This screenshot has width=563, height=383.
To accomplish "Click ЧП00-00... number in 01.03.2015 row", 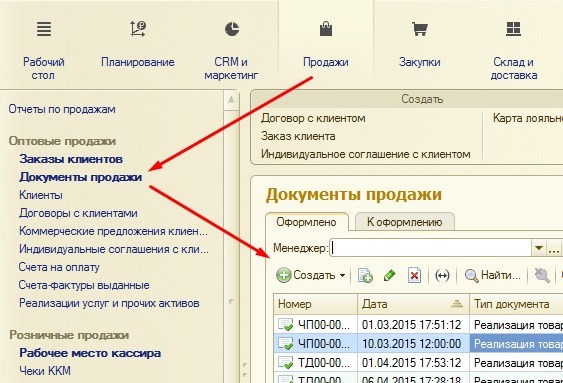I will pyautogui.click(x=324, y=325).
